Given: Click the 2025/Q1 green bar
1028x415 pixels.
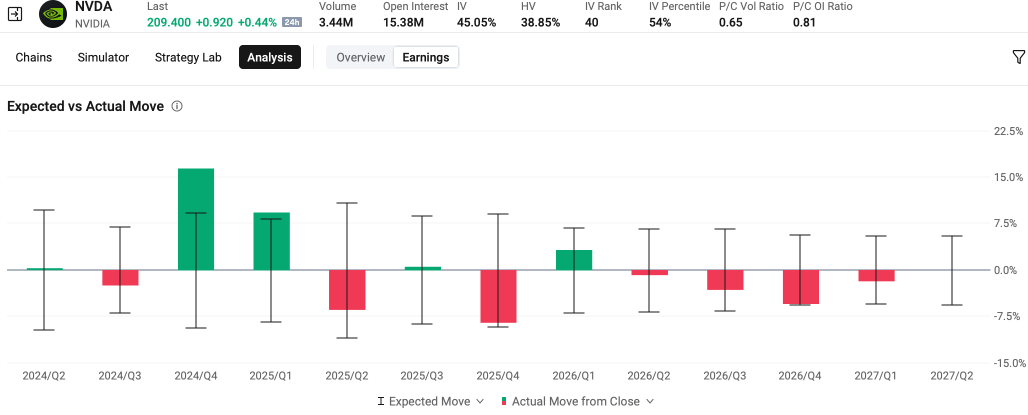Looking at the screenshot, I should [271, 241].
